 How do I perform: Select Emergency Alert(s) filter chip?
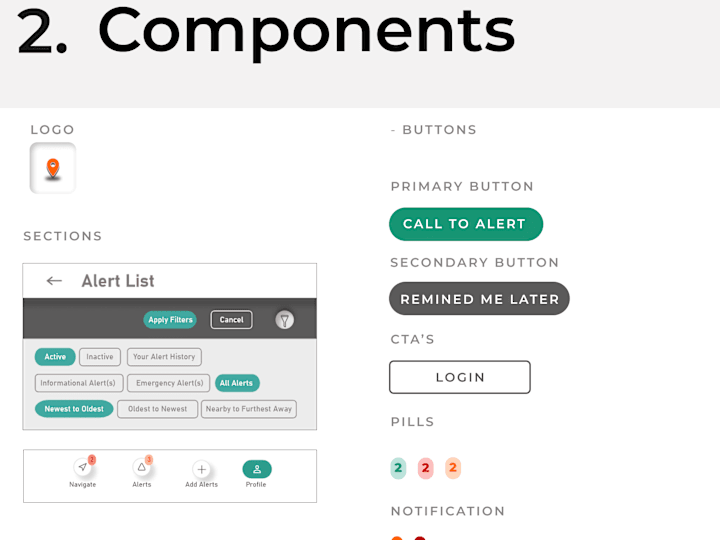[x=169, y=383]
